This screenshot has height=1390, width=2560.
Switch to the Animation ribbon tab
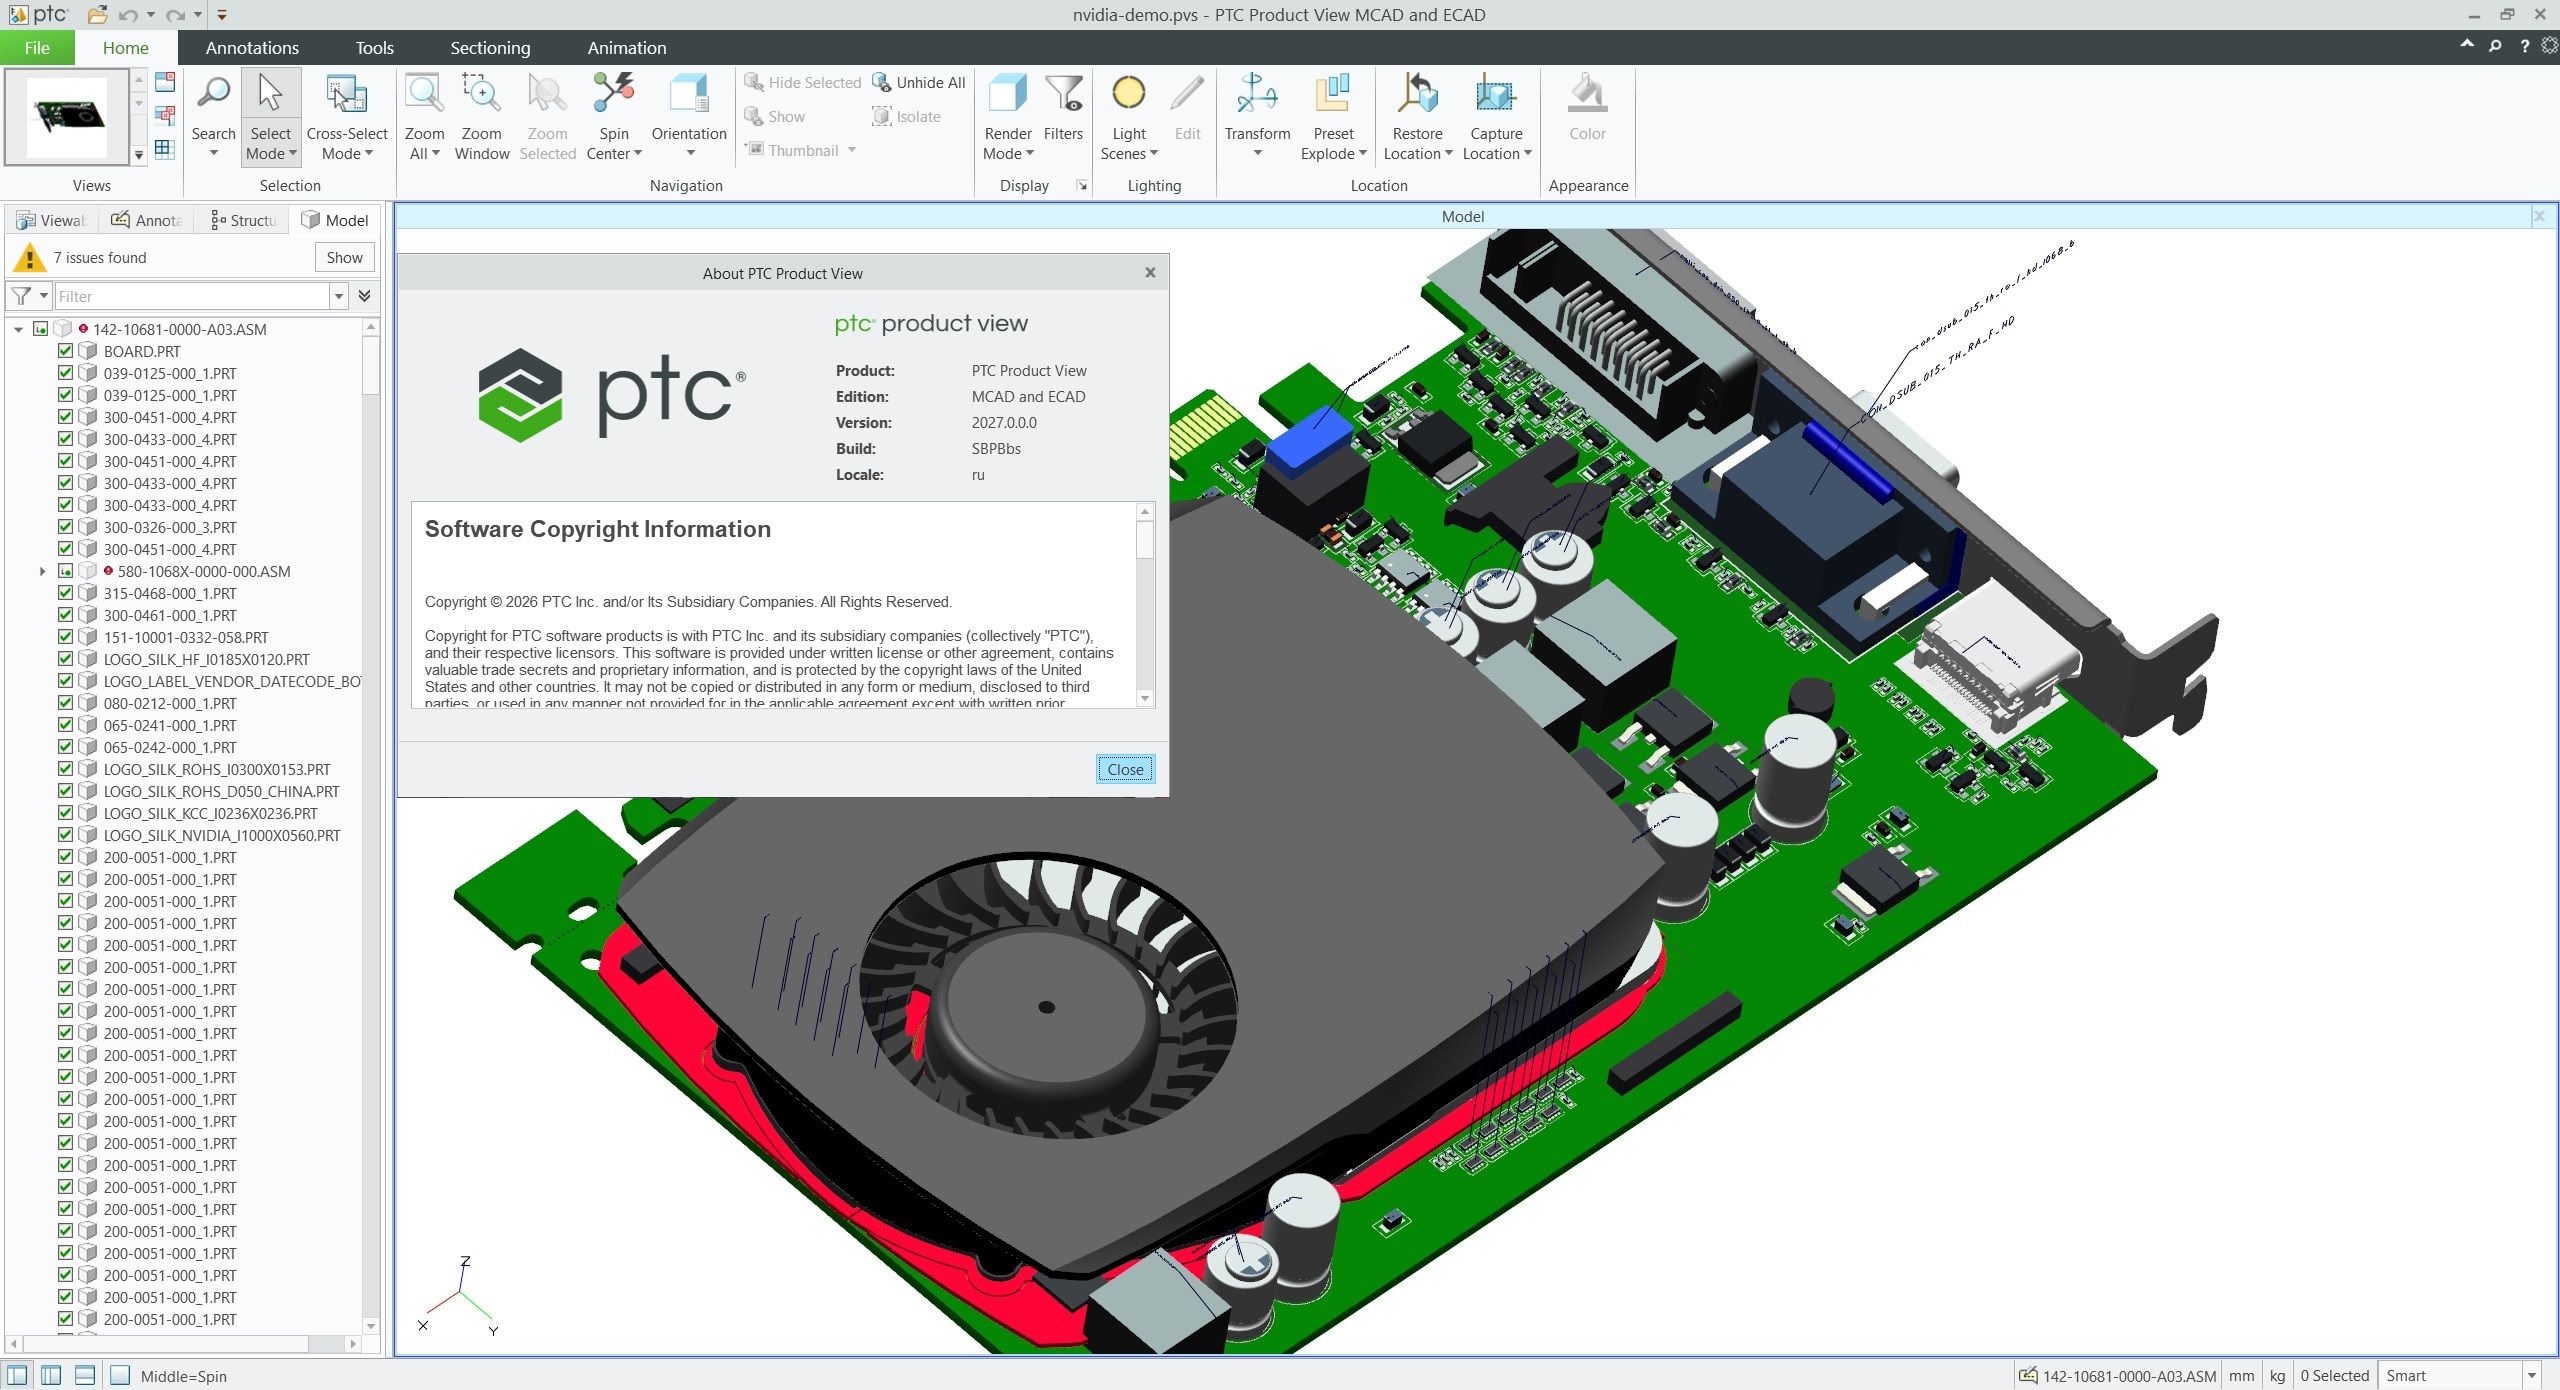tap(627, 47)
